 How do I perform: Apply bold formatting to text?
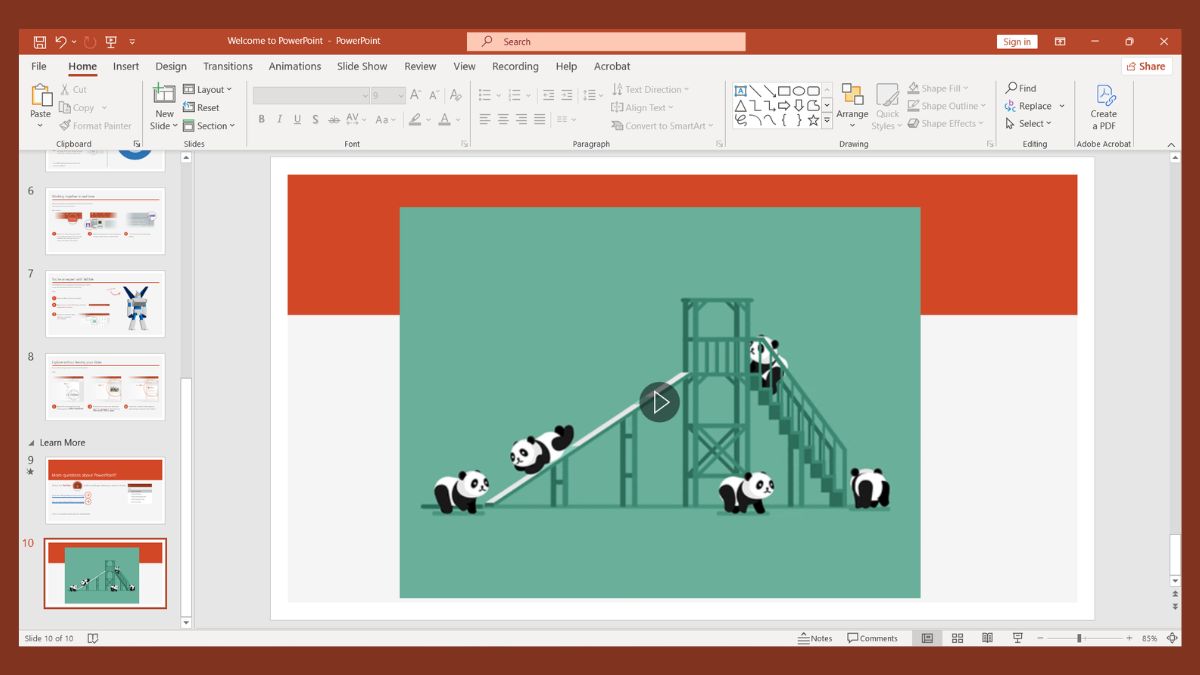(x=261, y=118)
